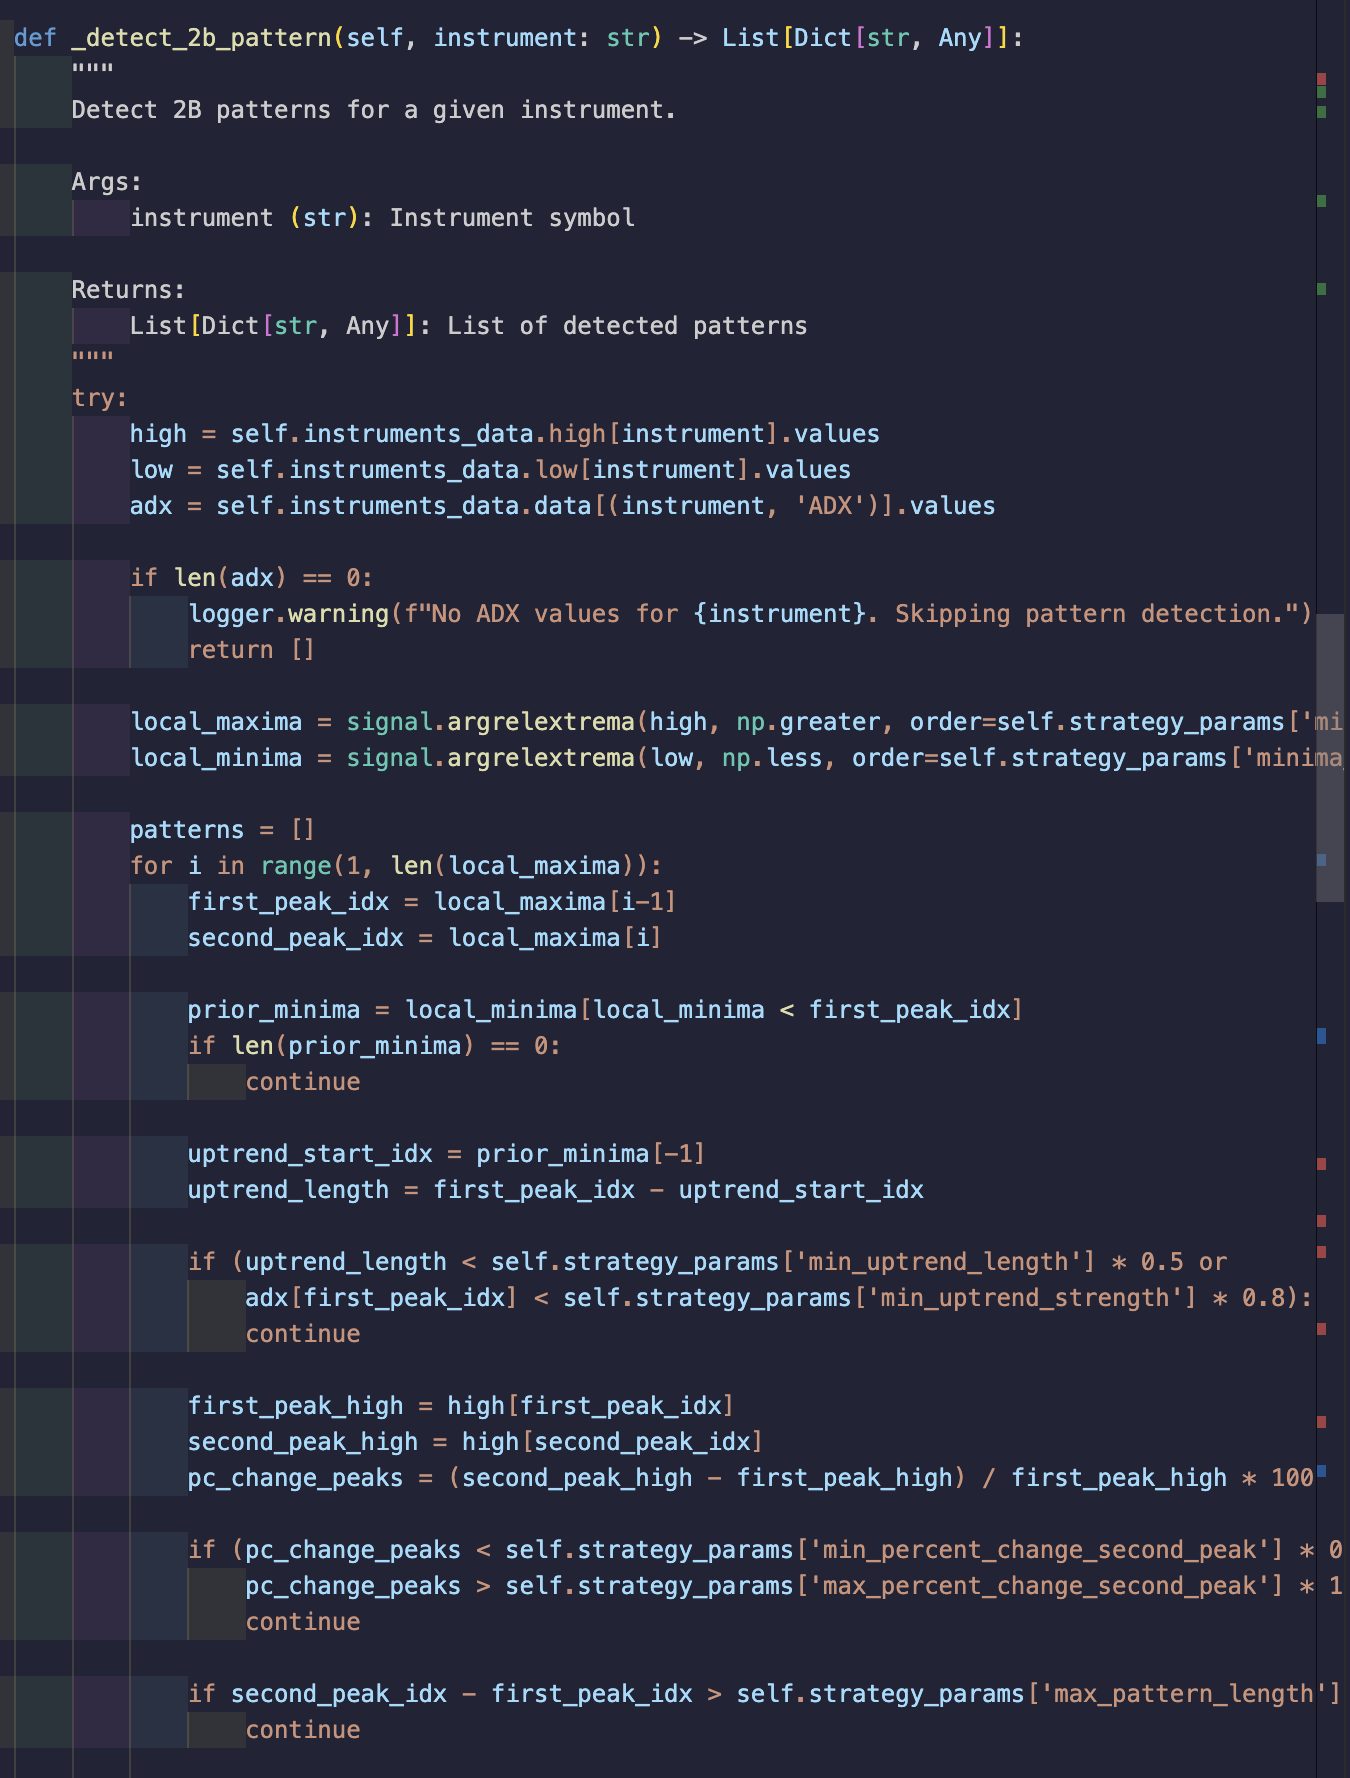Screen dimensions: 1350x1778
Task: Click the 'max_pattern_length' string key
Action: tap(1184, 1694)
